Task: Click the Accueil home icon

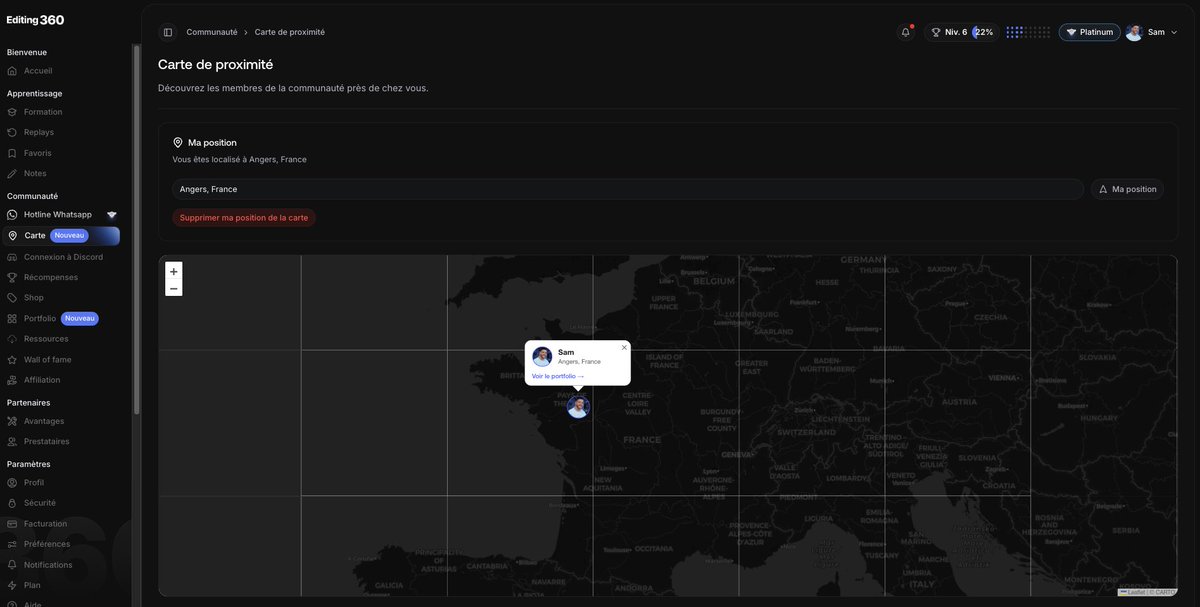Action: point(12,71)
